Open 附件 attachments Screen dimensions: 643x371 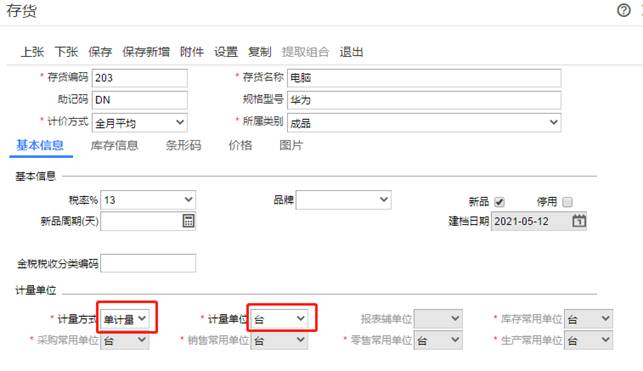pyautogui.click(x=192, y=52)
